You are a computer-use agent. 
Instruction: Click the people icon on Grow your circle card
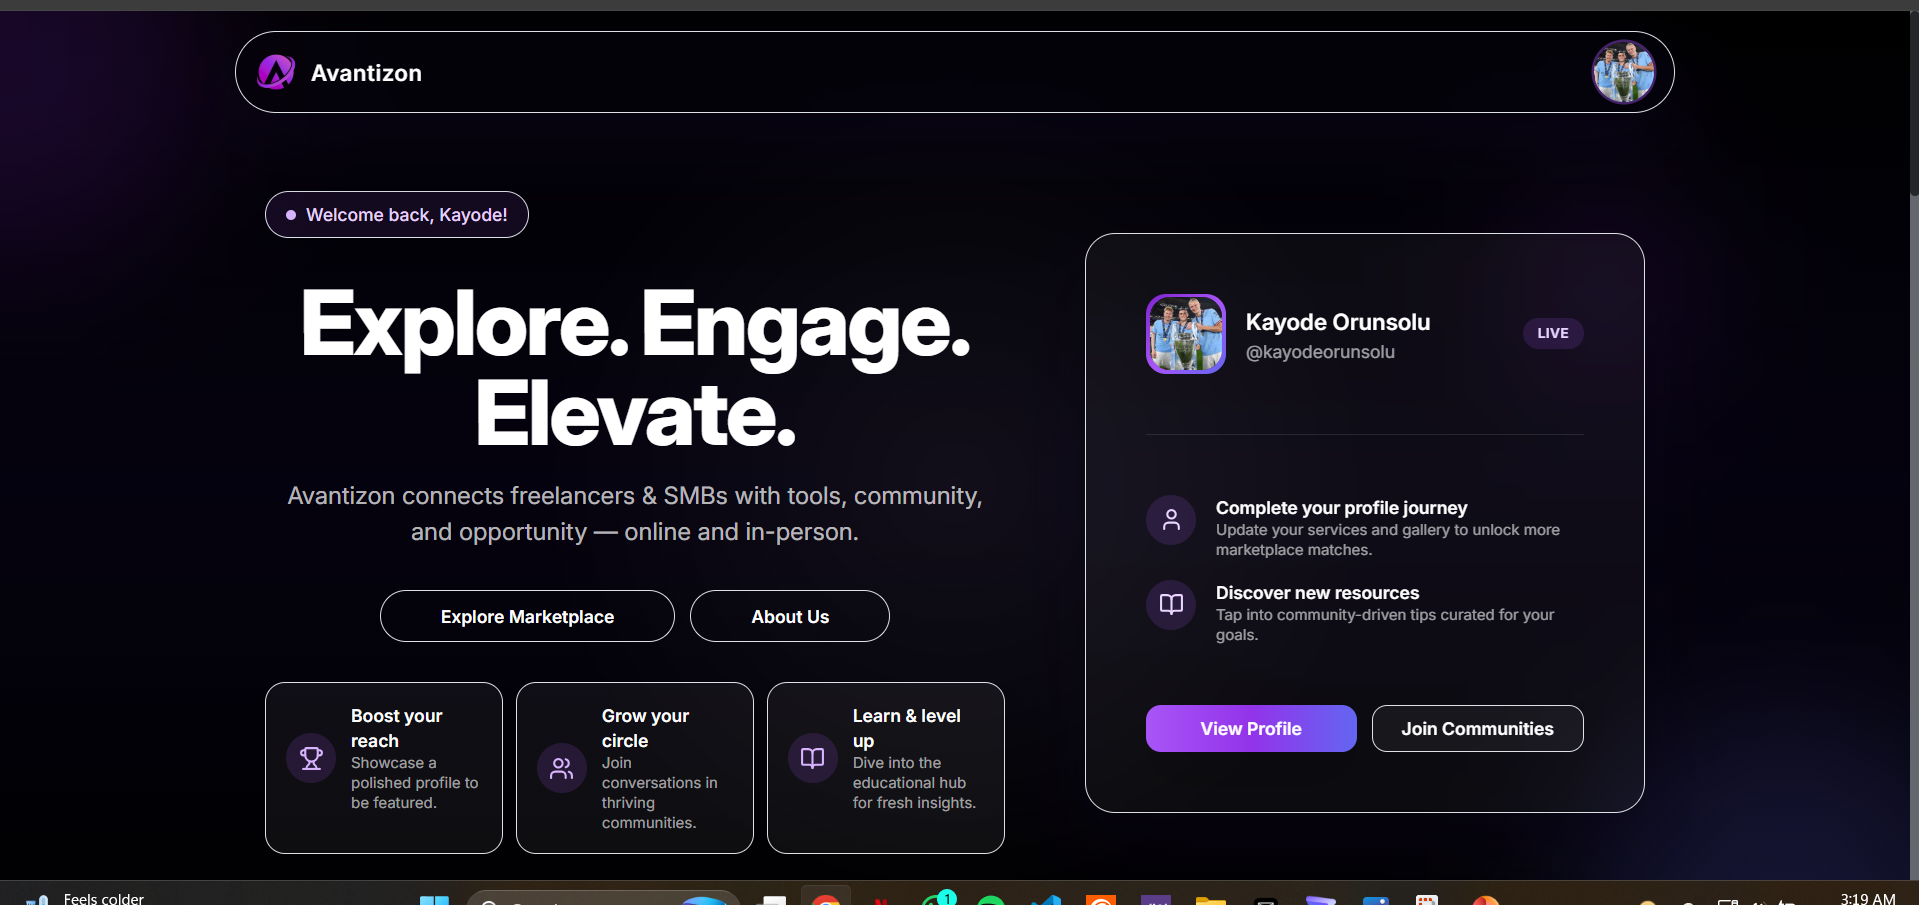(x=561, y=768)
